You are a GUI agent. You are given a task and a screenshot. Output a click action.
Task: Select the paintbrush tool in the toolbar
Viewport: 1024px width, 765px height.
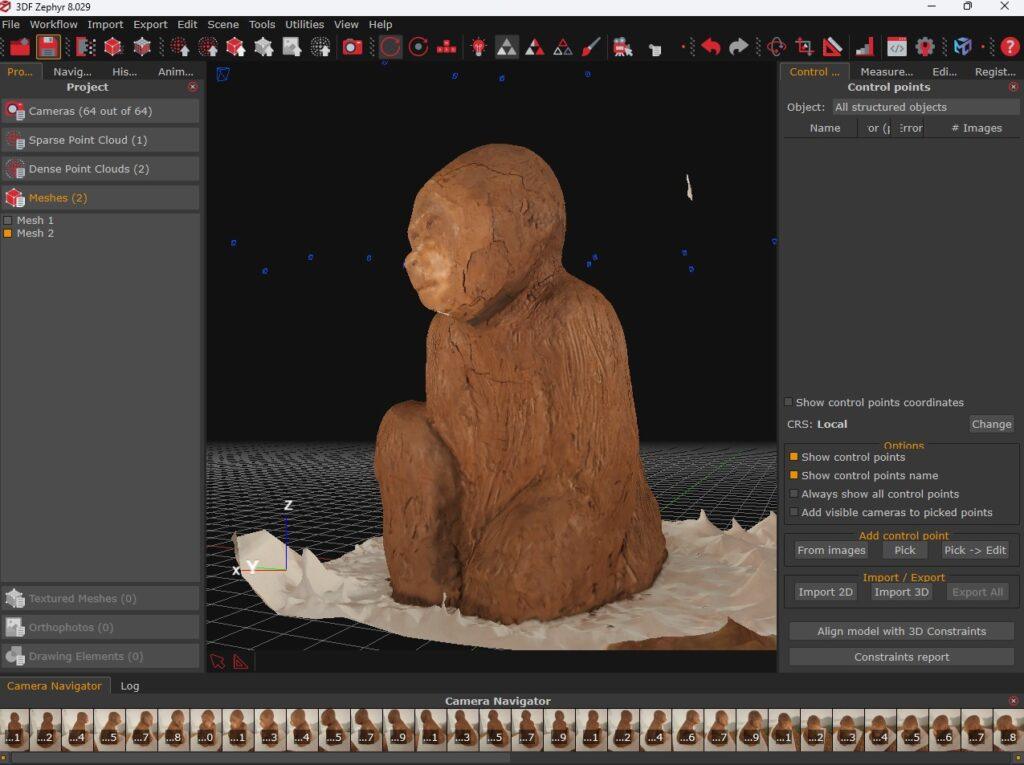click(x=591, y=46)
